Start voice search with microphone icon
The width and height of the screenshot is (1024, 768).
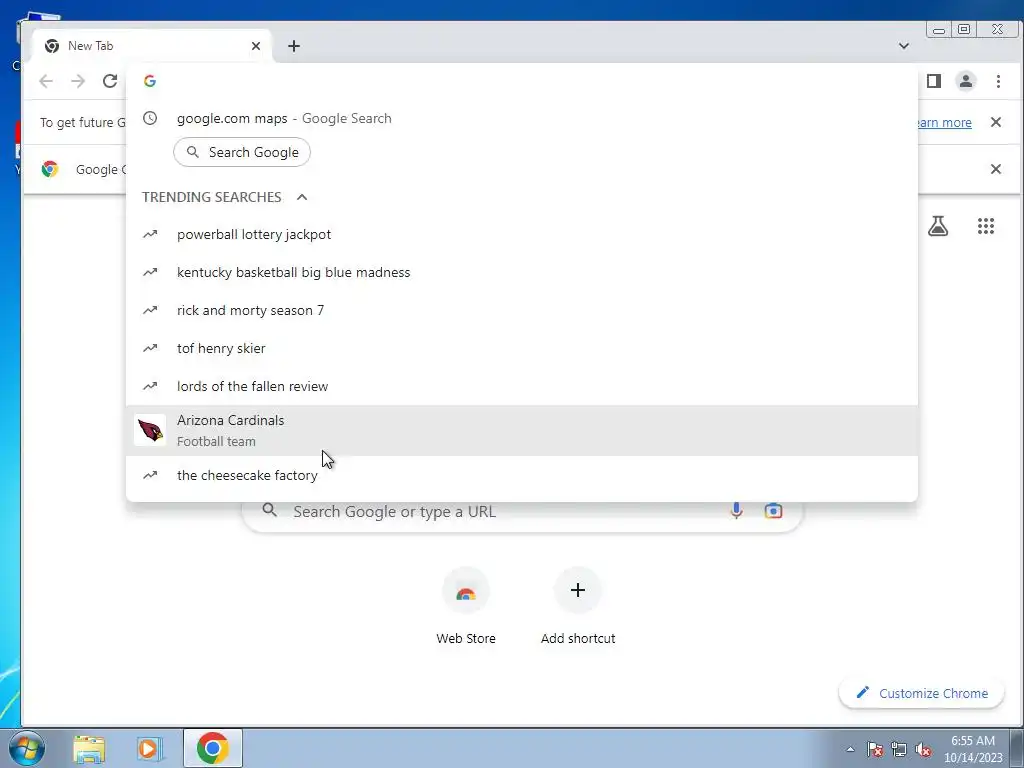point(736,511)
